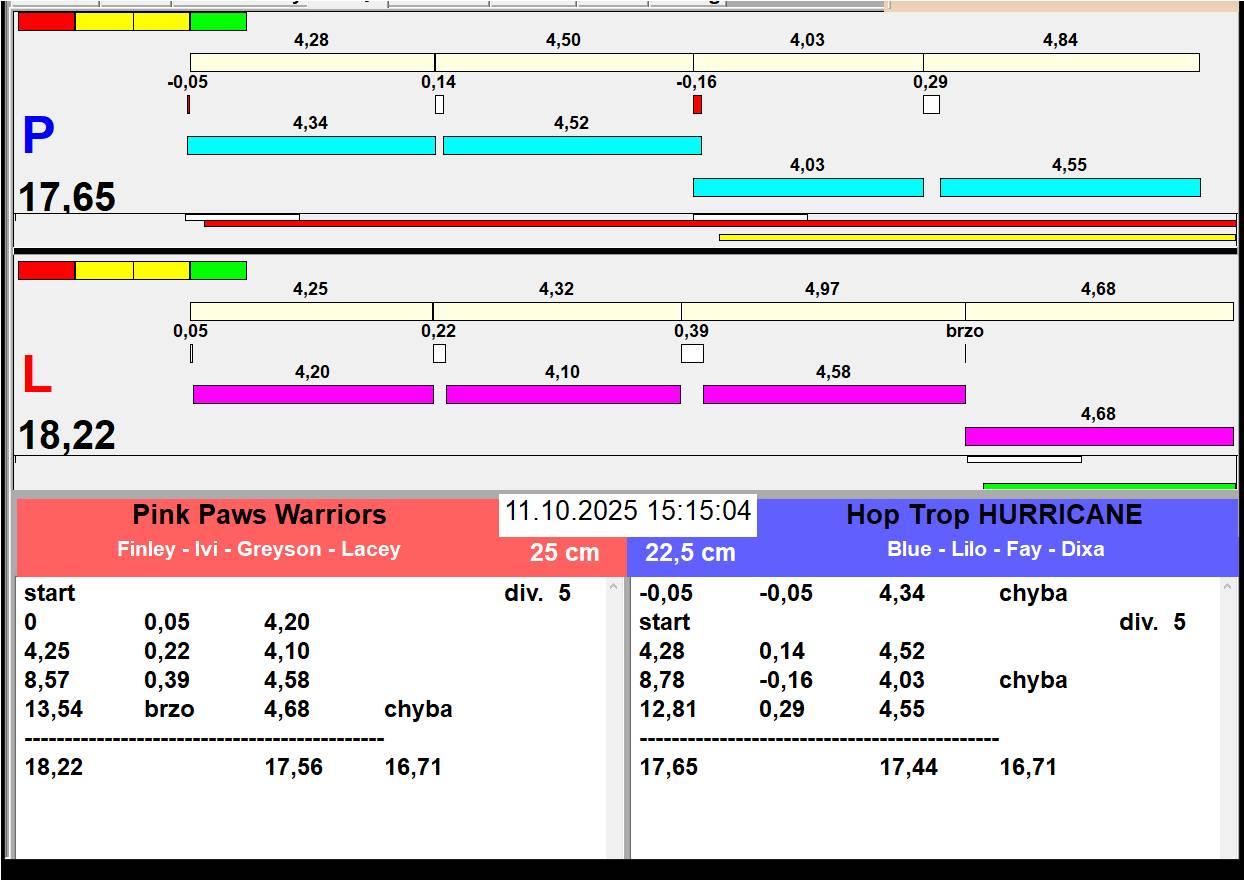Click the Finley - Ivi - Greyson - Lacey lineup
Image resolution: width=1244 pixels, height=880 pixels.
click(x=259, y=549)
